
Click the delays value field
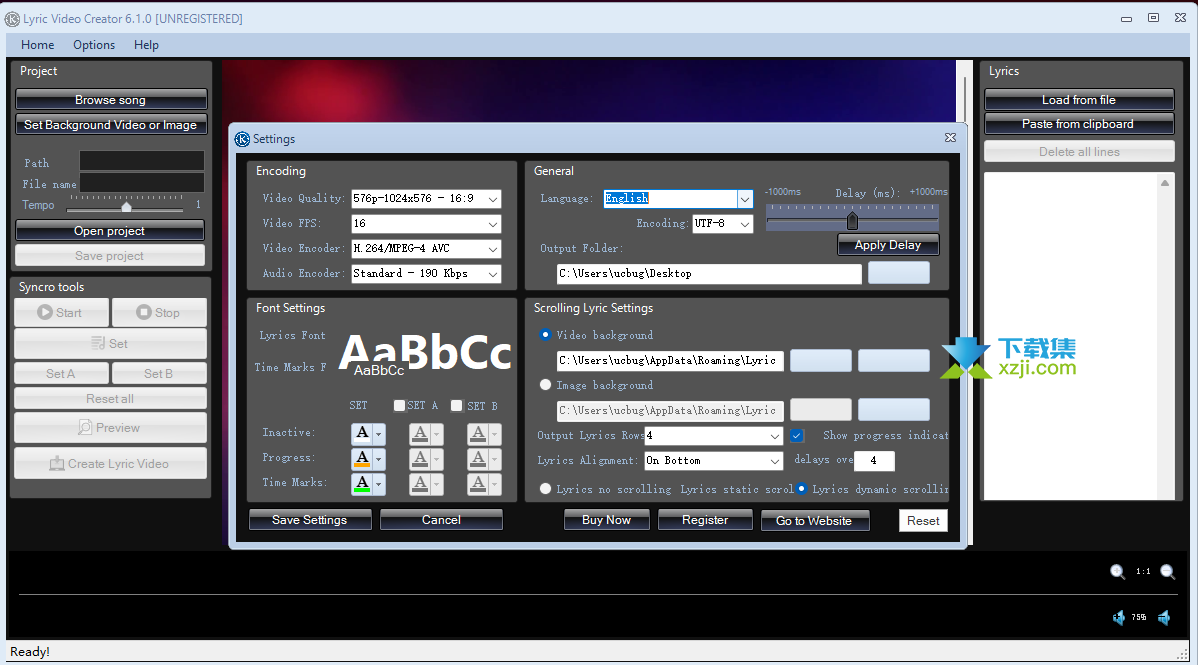[873, 460]
